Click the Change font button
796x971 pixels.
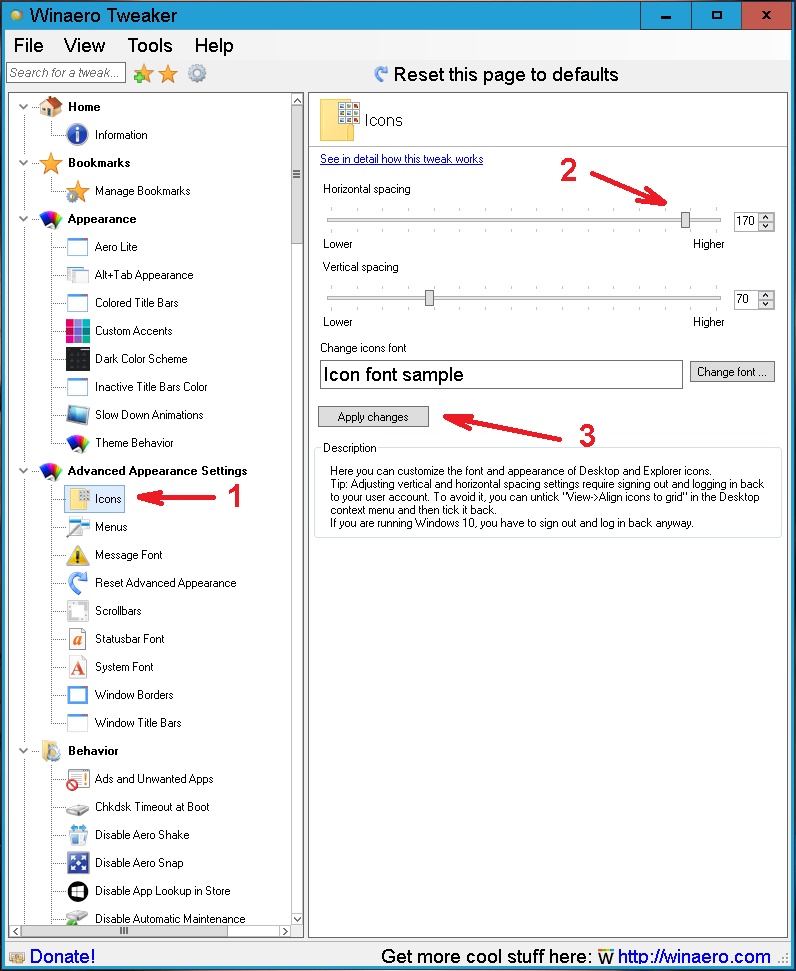pyautogui.click(x=732, y=372)
